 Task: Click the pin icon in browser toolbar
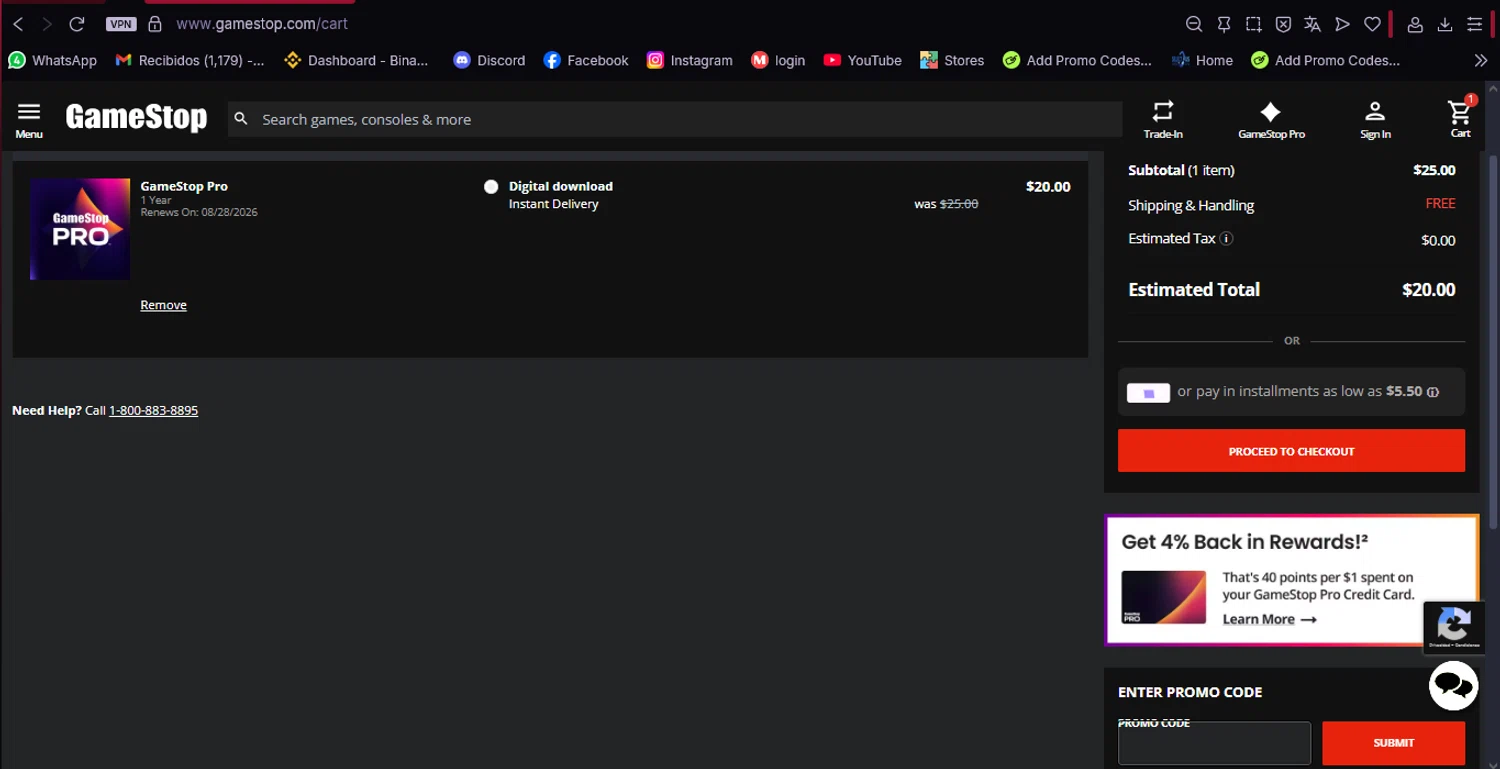tap(1224, 24)
